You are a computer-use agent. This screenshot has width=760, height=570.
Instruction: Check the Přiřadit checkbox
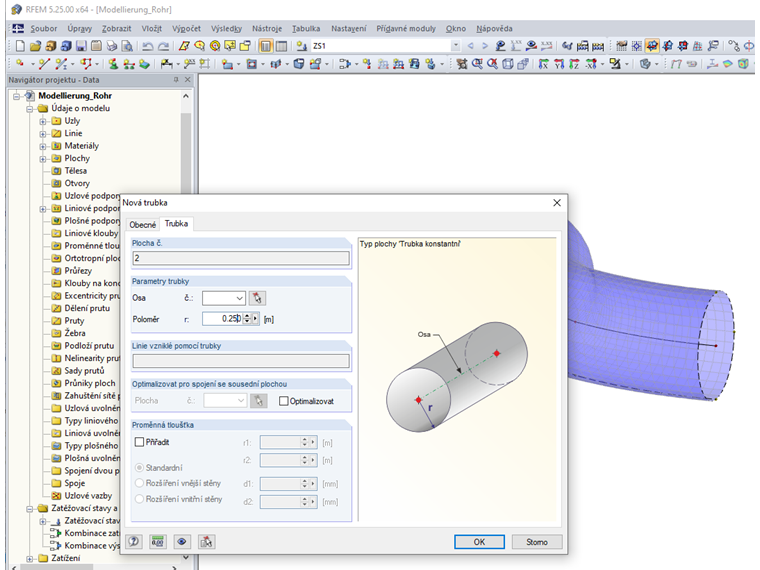click(x=140, y=442)
